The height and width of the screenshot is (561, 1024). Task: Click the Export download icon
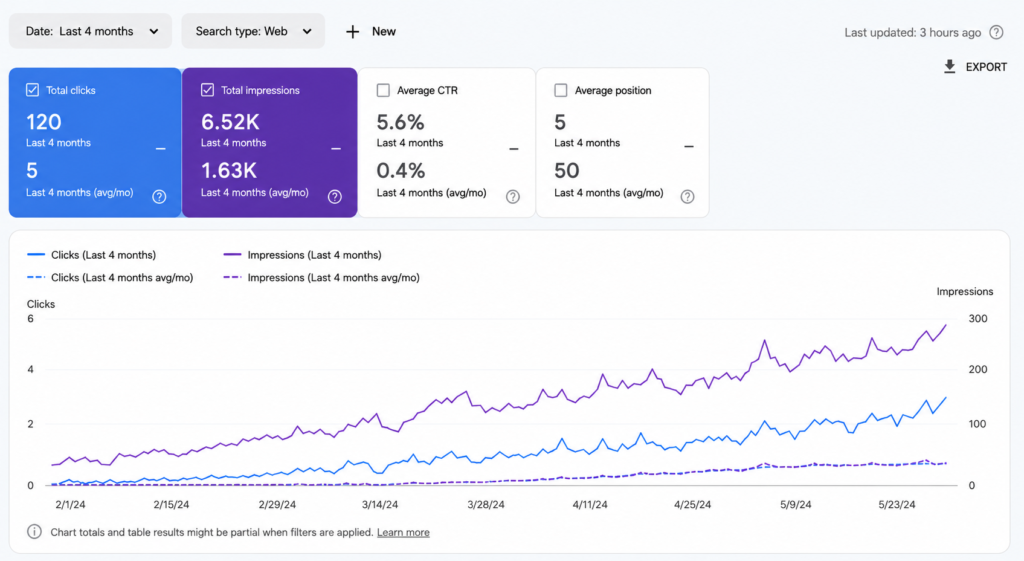click(x=950, y=67)
